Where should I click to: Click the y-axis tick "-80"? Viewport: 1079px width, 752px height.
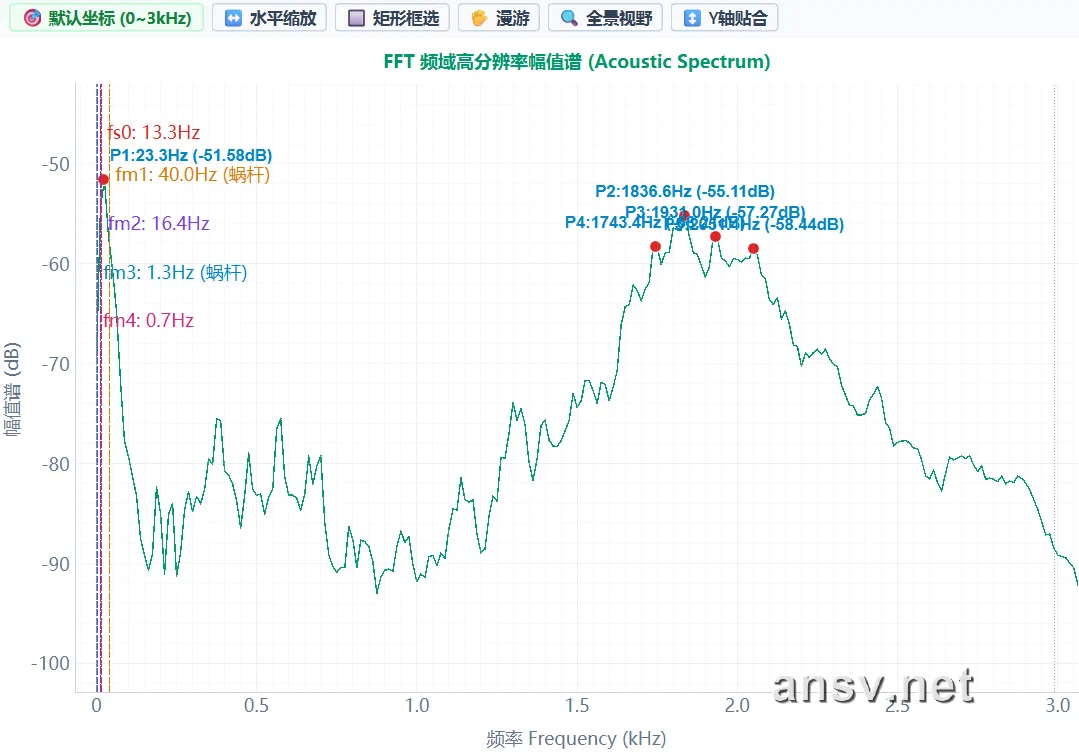(56, 464)
